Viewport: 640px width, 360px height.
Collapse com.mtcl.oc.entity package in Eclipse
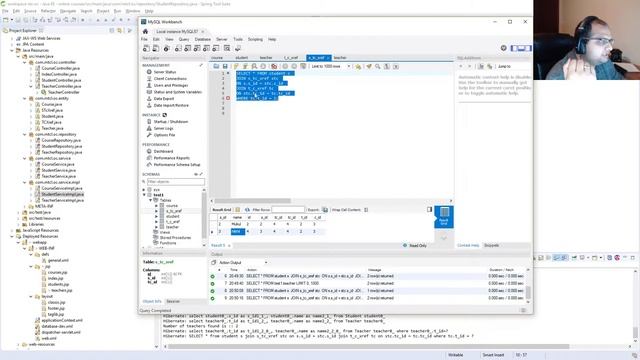24,98
